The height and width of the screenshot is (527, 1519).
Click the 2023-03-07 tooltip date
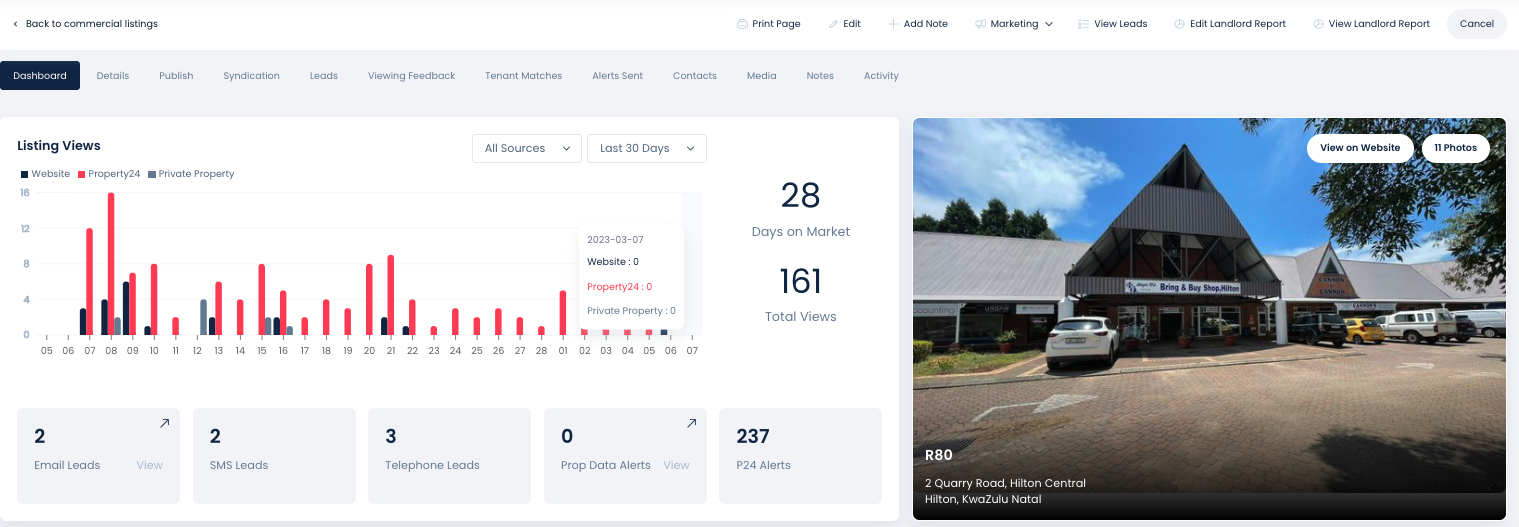click(x=615, y=240)
